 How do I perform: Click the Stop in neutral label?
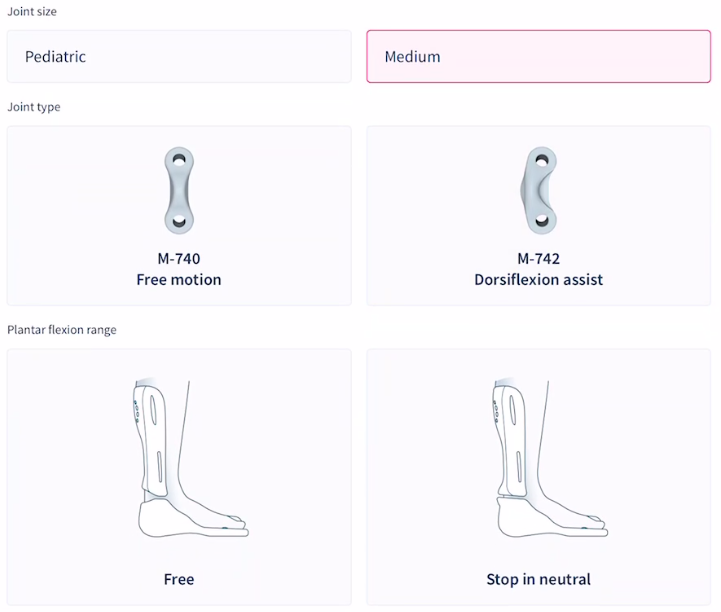click(539, 579)
